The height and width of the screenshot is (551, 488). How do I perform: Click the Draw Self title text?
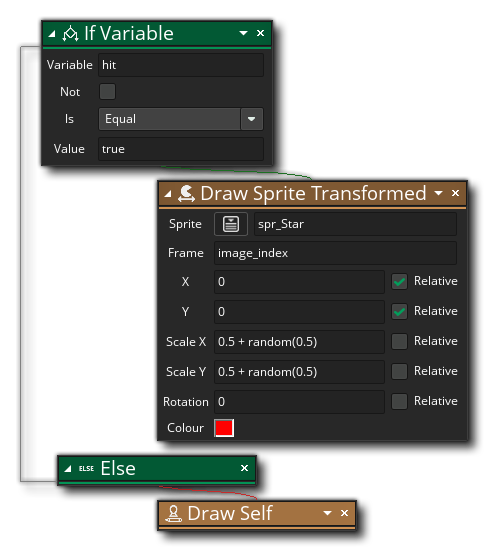(x=230, y=513)
